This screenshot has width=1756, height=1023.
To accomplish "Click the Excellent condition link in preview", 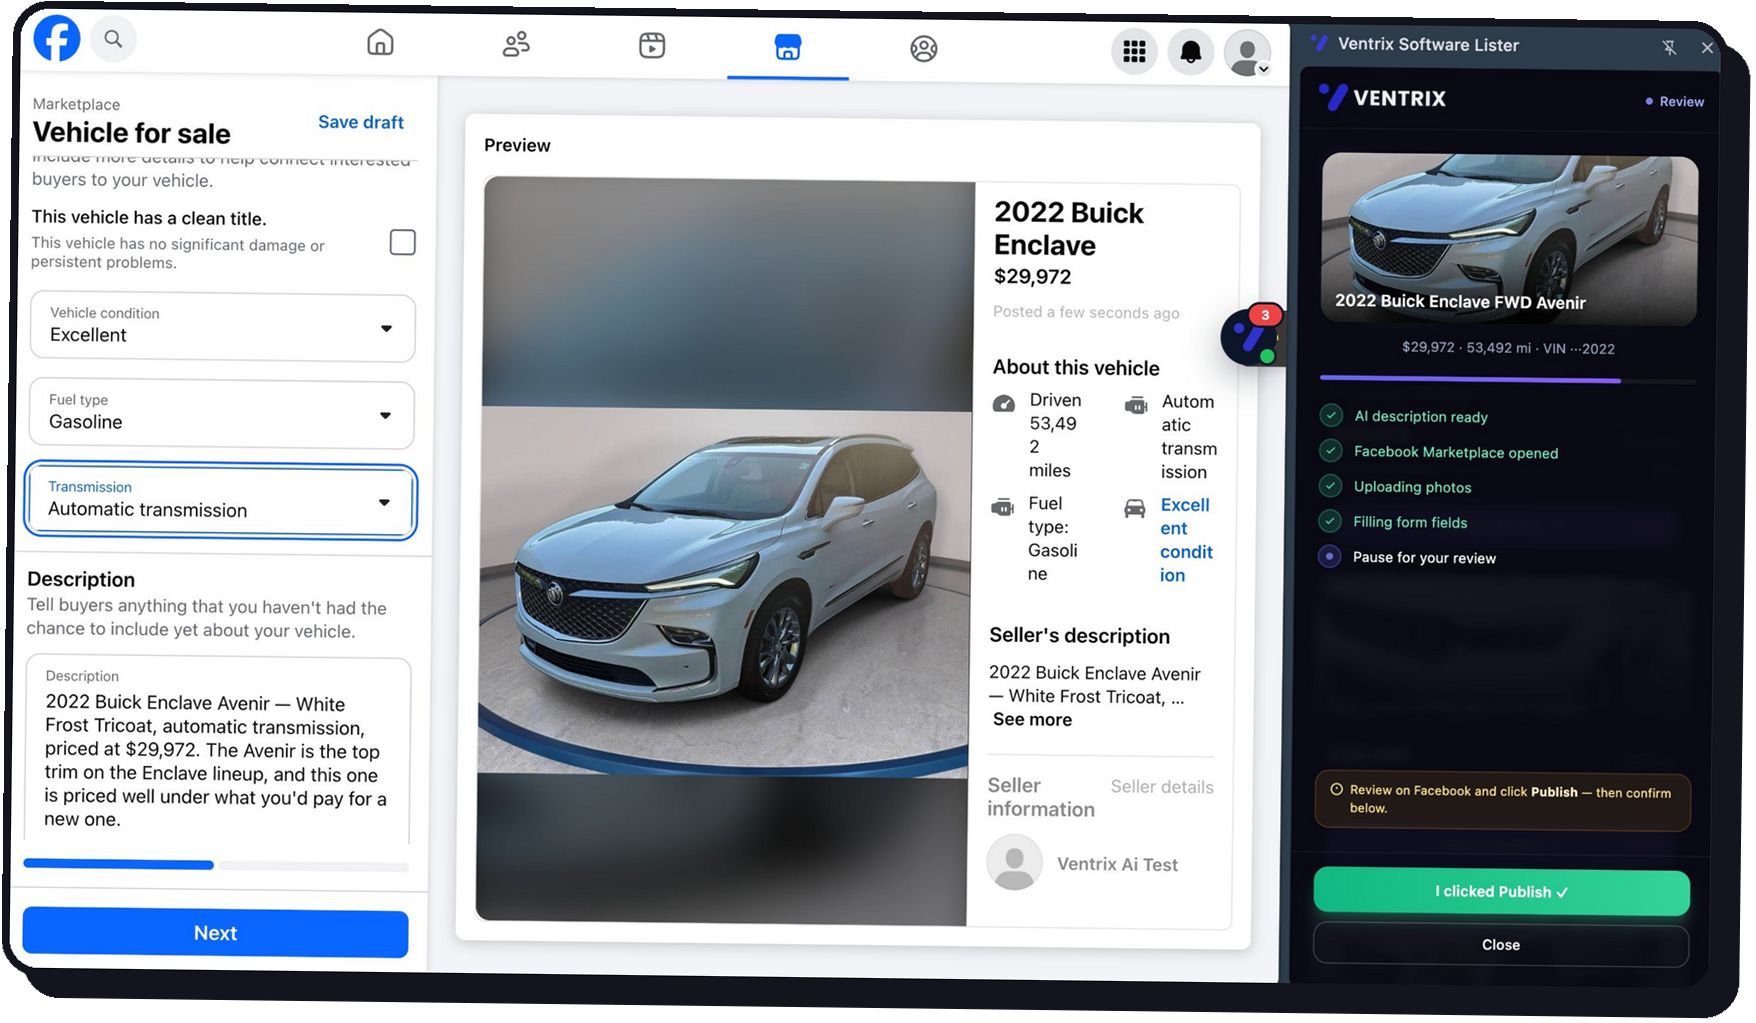I will (1186, 540).
